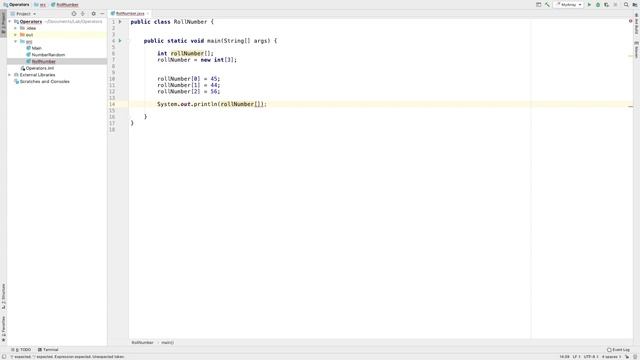Hide the Project panel with minus icon
The image size is (640, 360).
click(x=102, y=13)
